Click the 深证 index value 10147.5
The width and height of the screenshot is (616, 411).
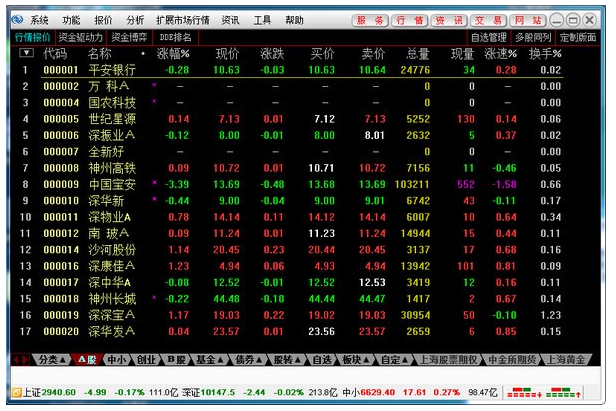pyautogui.click(x=218, y=393)
